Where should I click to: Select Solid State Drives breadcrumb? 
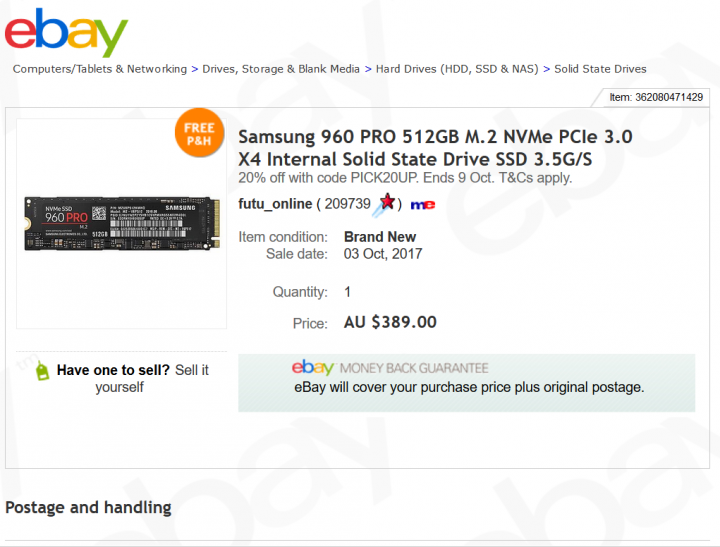click(x=600, y=69)
